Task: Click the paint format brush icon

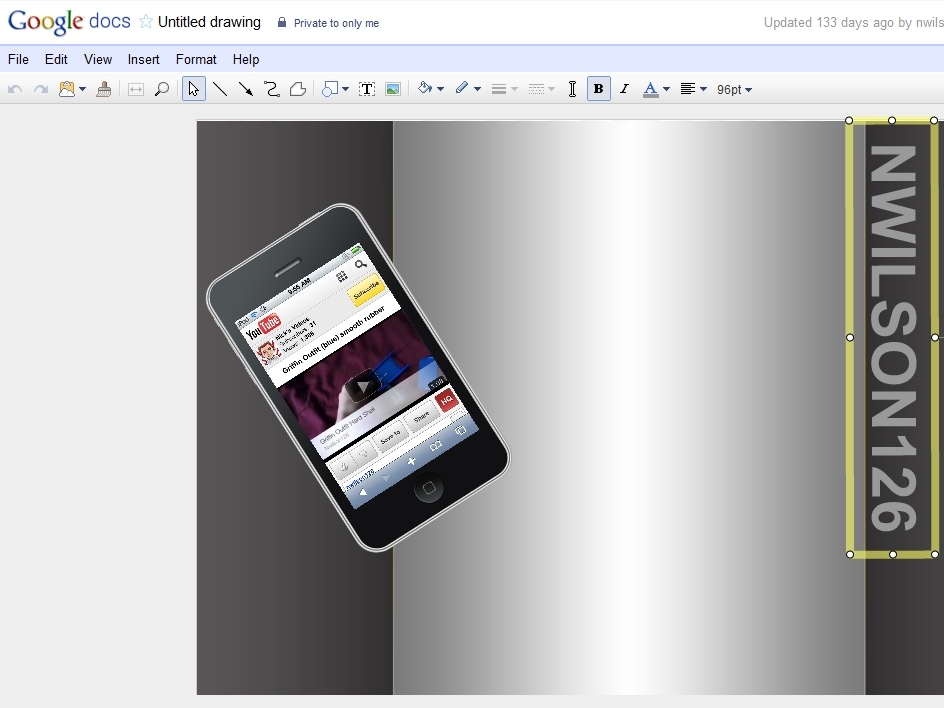Action: click(104, 89)
